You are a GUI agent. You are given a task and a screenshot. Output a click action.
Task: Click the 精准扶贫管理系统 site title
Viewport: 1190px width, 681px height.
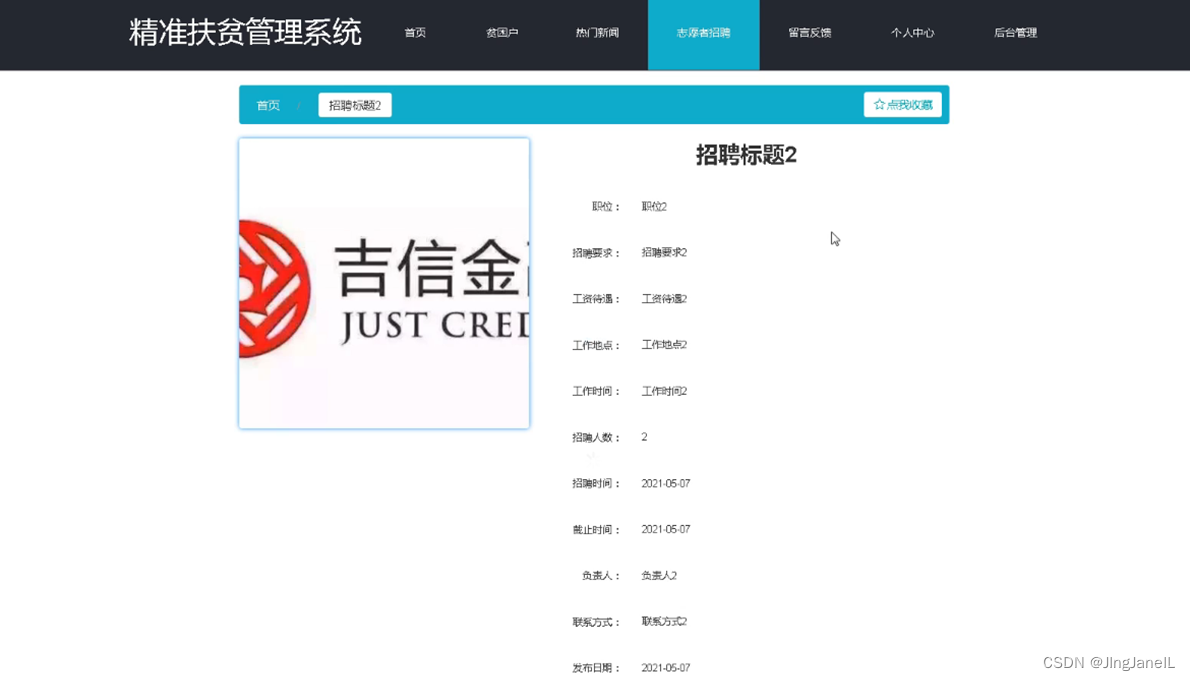(x=245, y=33)
